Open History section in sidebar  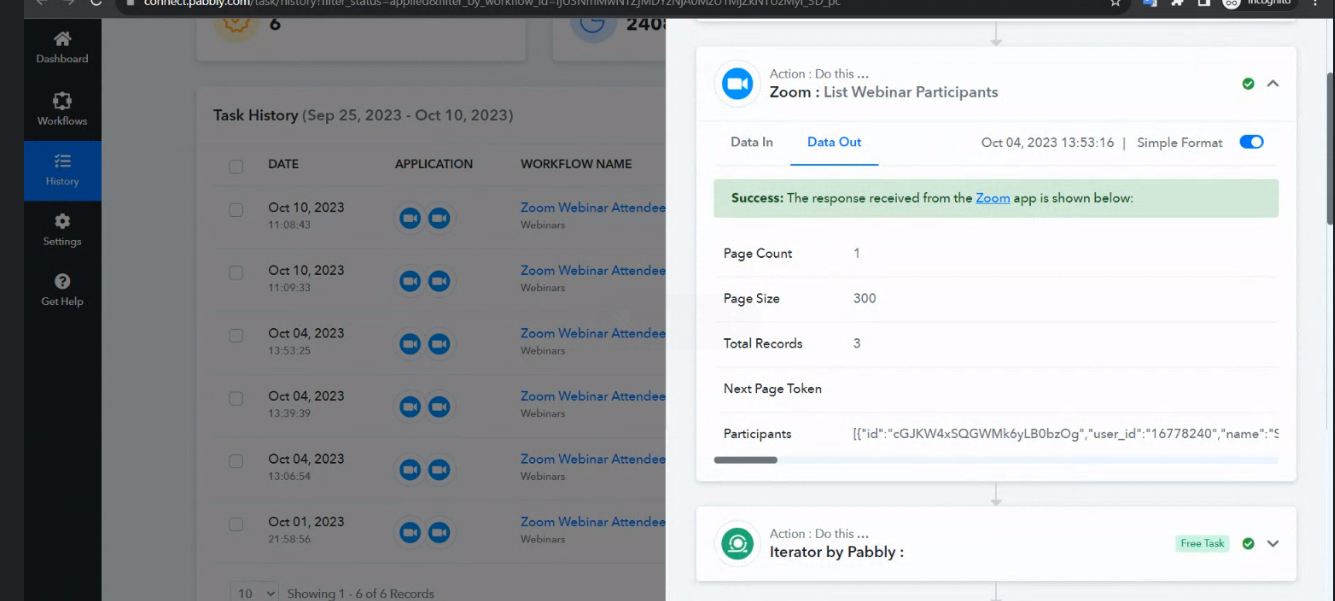pyautogui.click(x=62, y=170)
